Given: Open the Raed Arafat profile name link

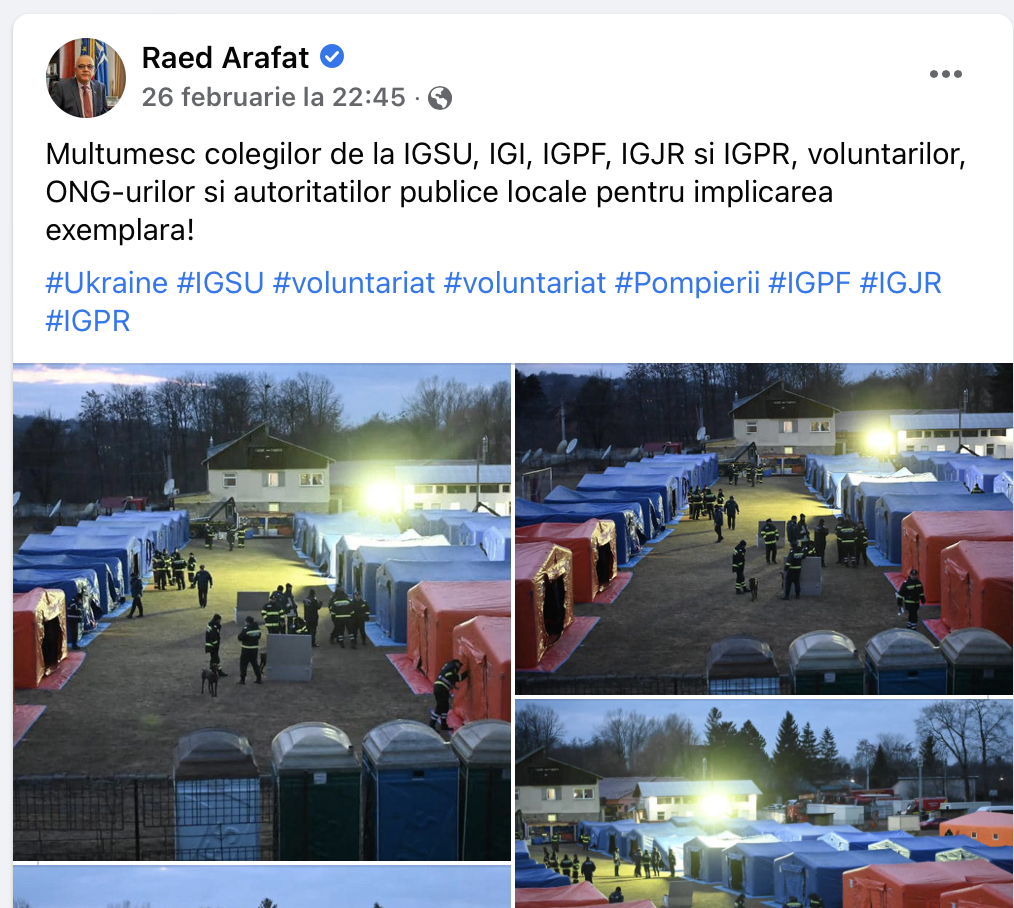Looking at the screenshot, I should point(225,58).
